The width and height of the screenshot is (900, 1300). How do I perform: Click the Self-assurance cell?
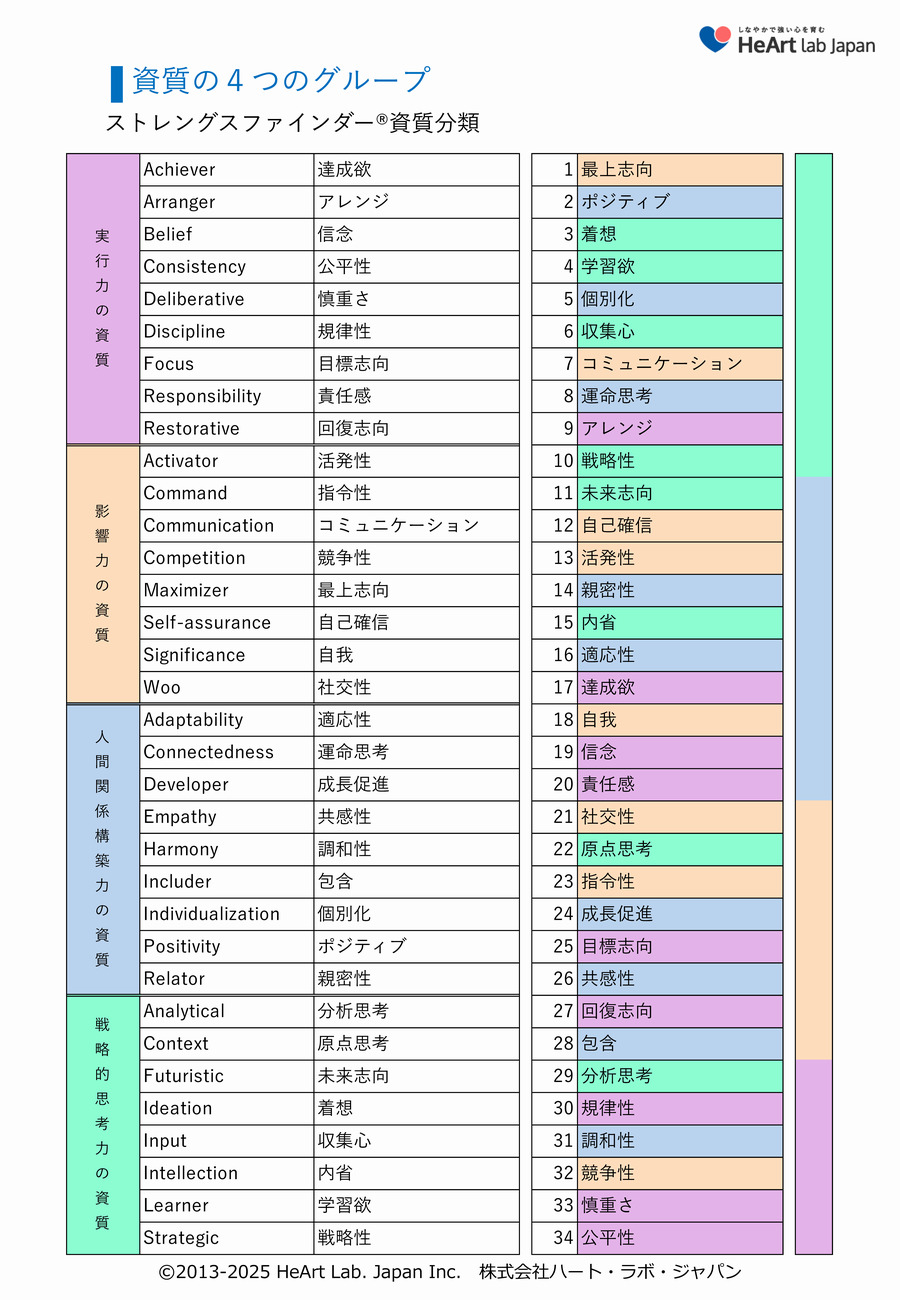[227, 622]
